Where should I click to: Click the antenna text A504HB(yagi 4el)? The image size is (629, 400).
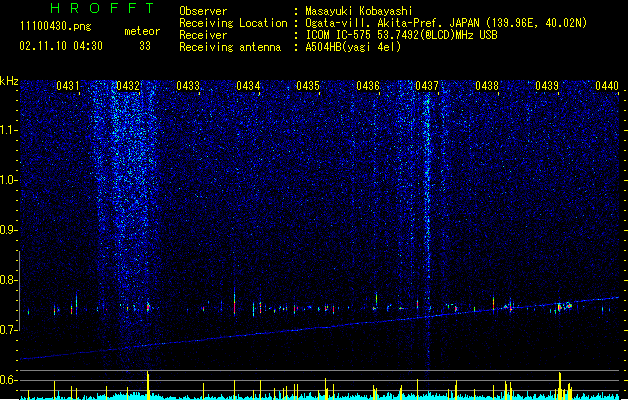coord(353,47)
